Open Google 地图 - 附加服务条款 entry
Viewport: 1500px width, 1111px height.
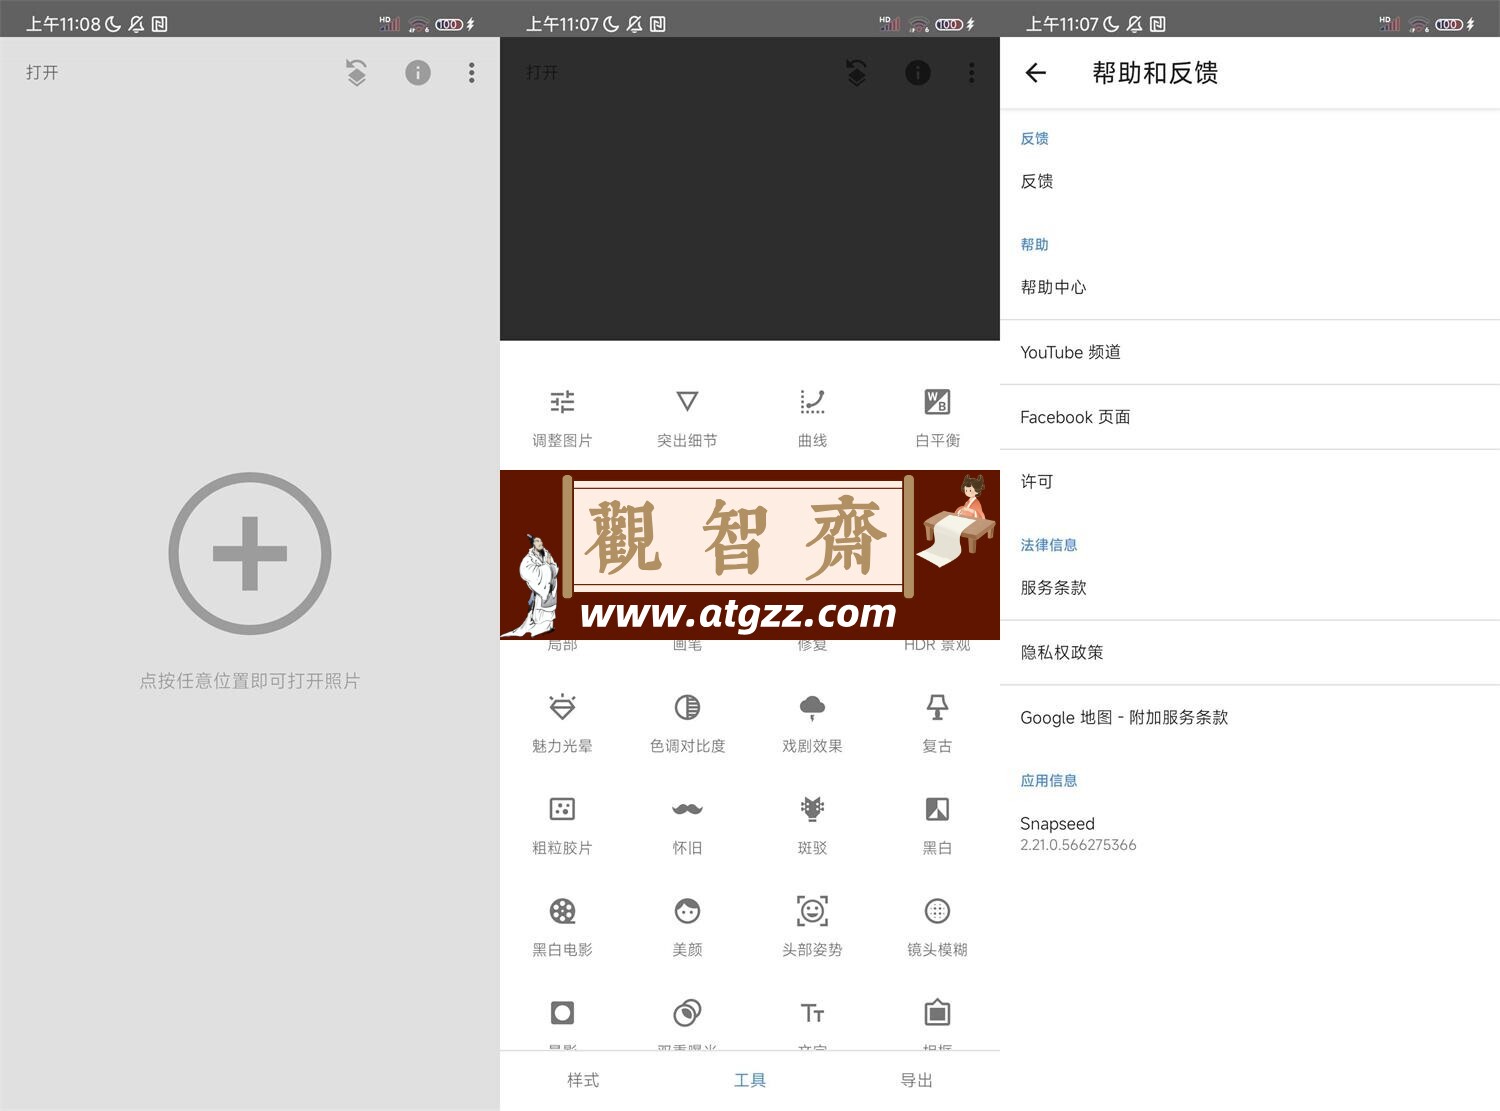[1250, 717]
